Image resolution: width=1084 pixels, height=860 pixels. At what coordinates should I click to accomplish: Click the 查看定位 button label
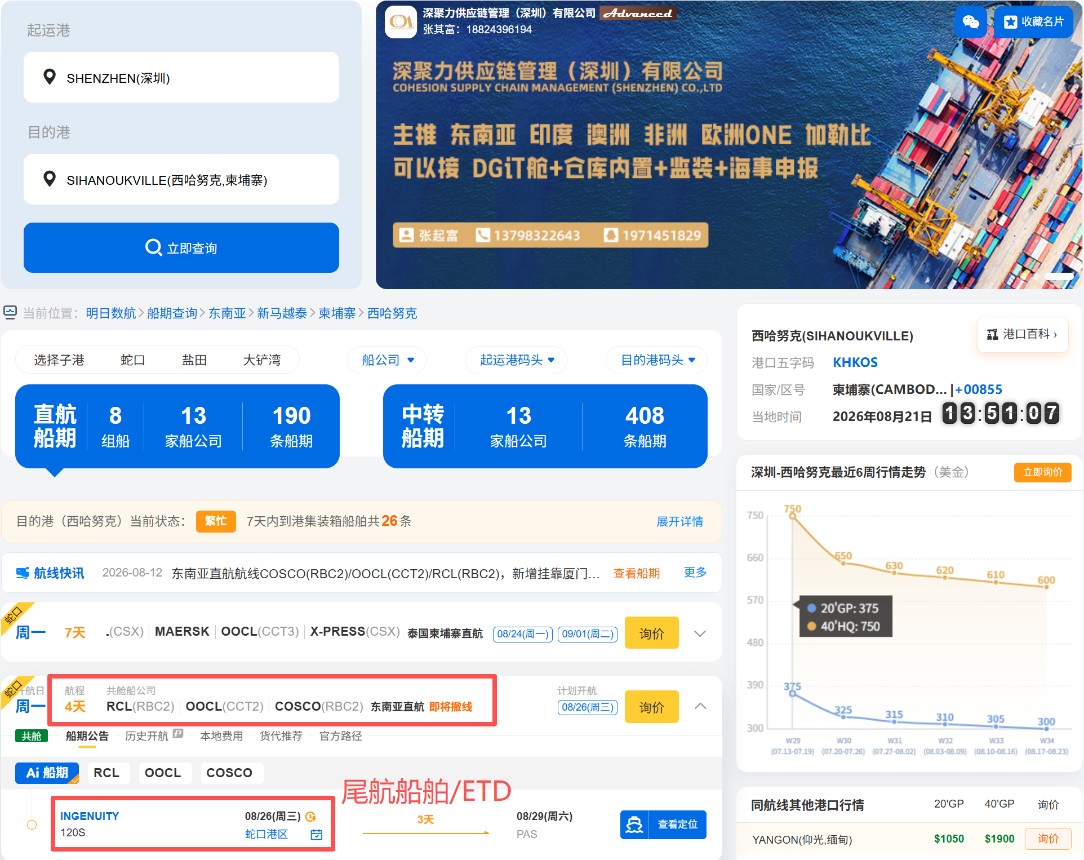pos(678,825)
